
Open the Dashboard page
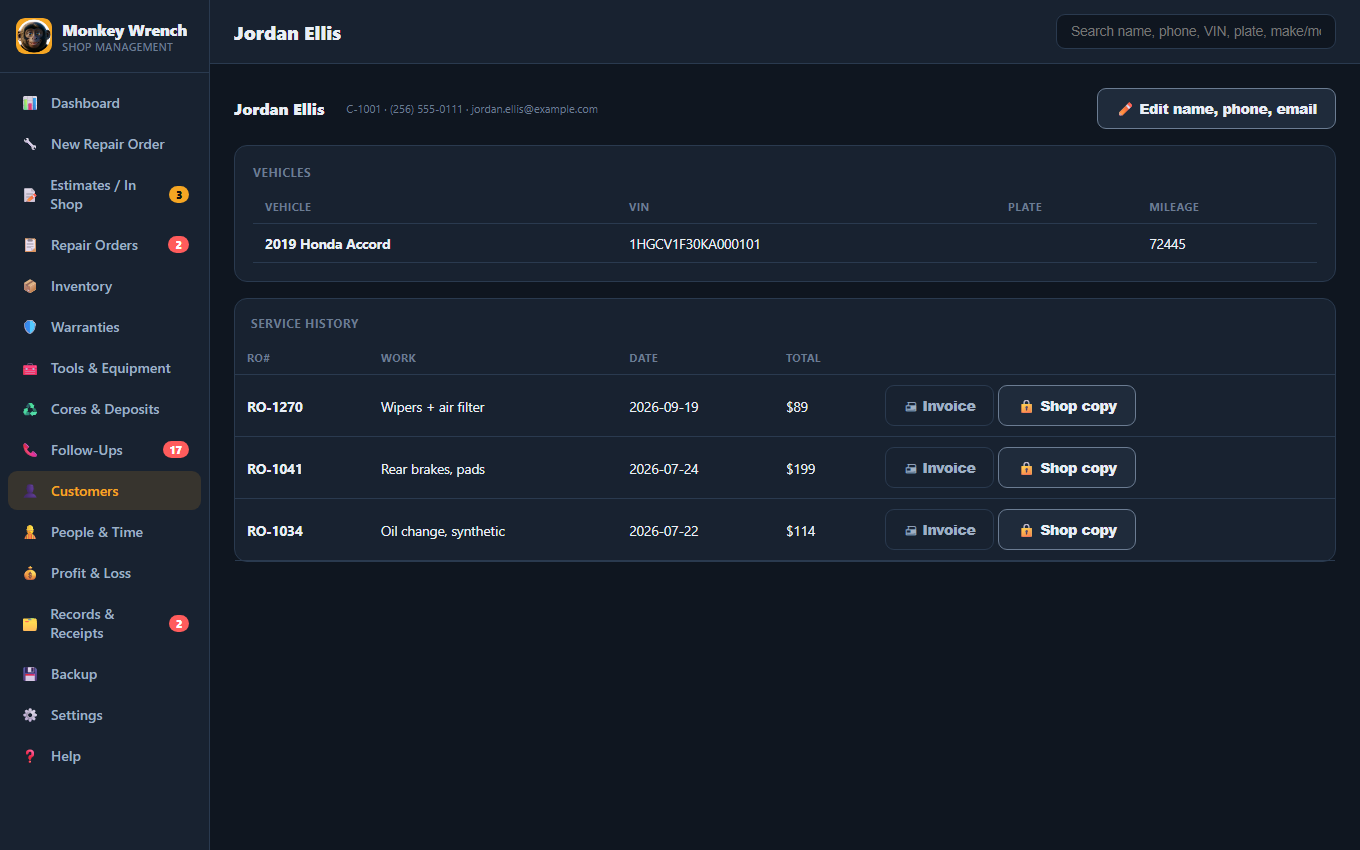tap(104, 103)
